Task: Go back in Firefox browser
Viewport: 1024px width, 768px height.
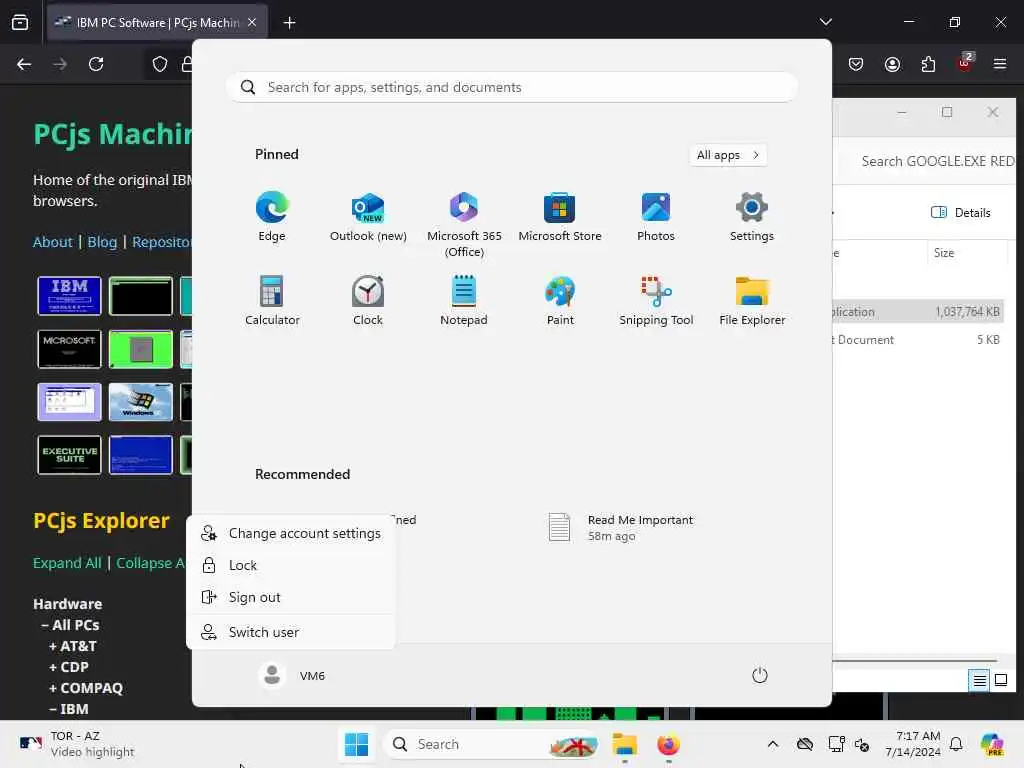Action: [x=24, y=64]
